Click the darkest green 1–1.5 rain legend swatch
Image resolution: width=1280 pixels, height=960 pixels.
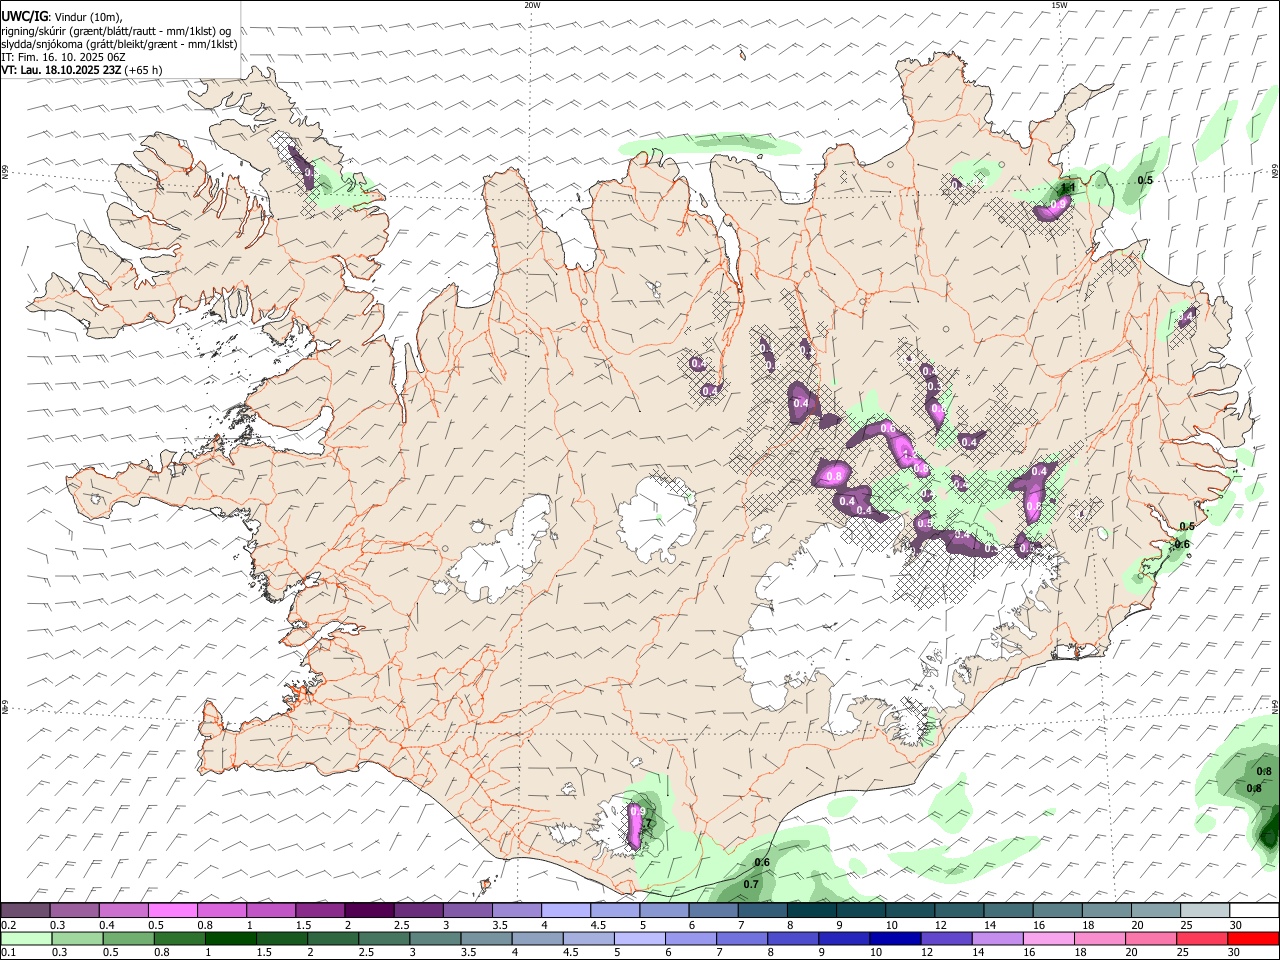coord(231,938)
